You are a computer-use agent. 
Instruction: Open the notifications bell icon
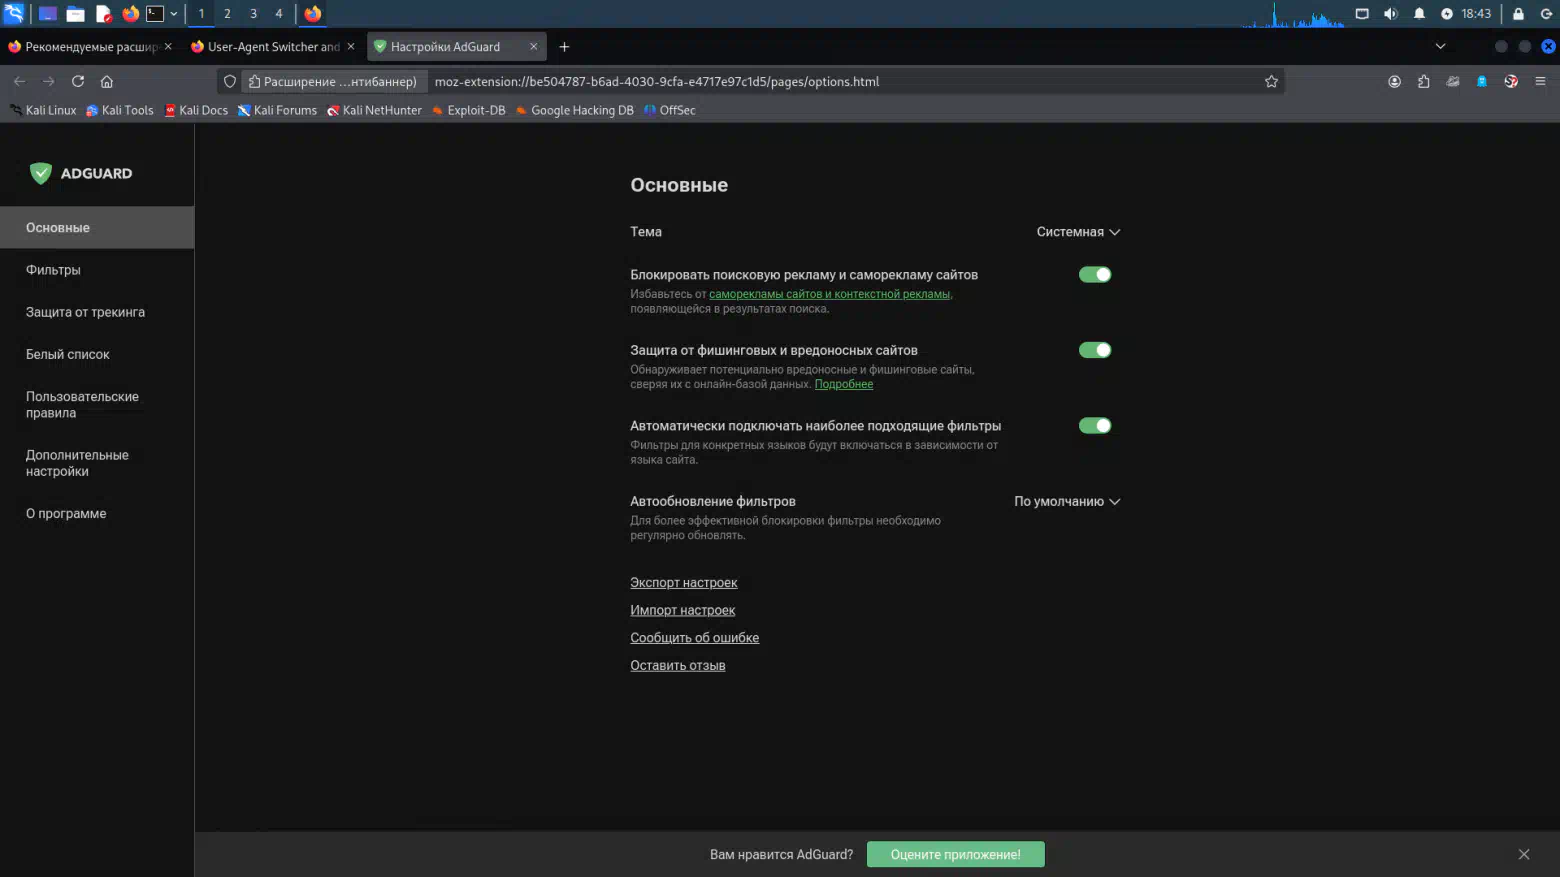click(1419, 14)
